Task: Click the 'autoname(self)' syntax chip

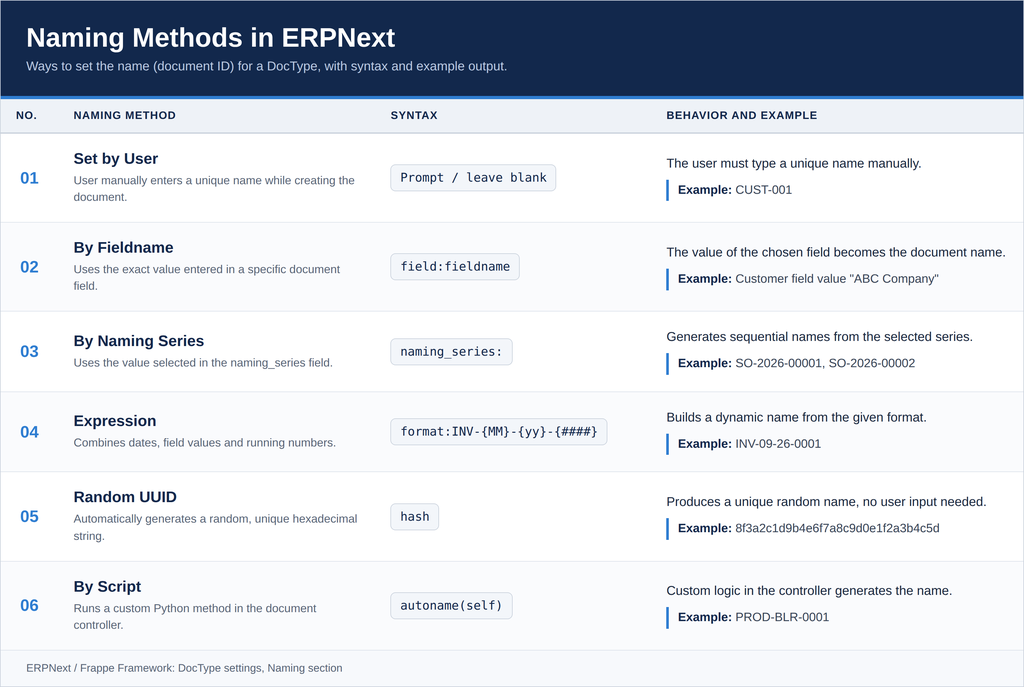Action: (x=451, y=605)
